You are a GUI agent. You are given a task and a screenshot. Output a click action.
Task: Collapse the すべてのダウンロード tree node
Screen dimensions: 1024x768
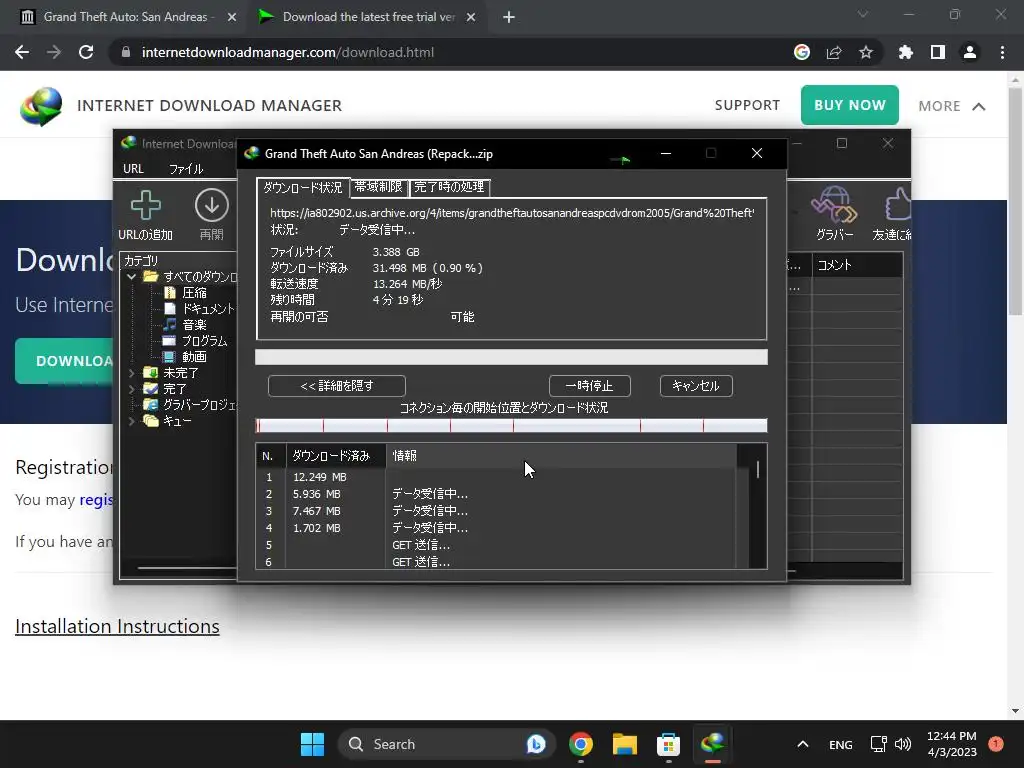coord(131,277)
